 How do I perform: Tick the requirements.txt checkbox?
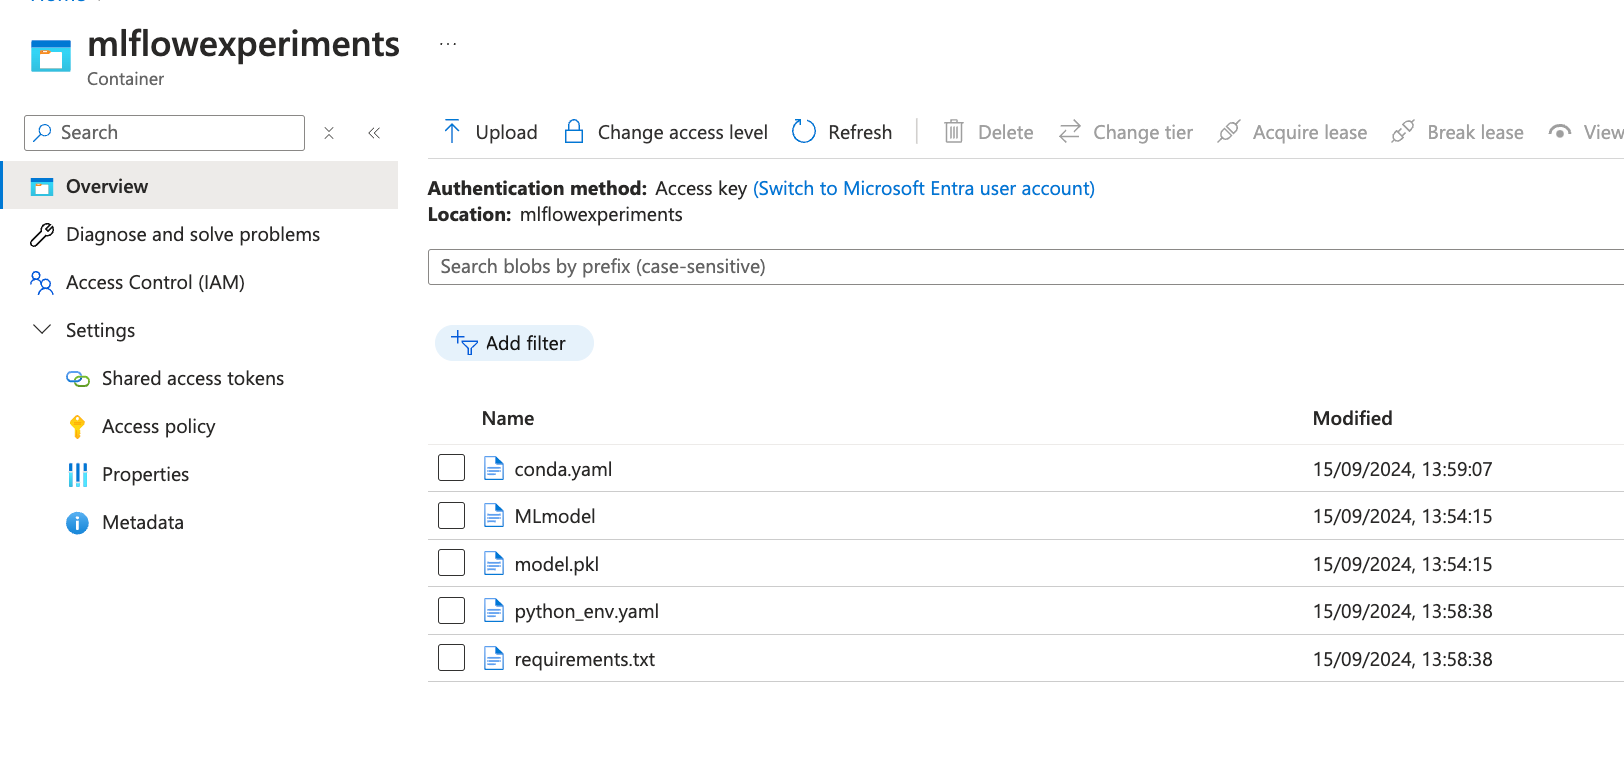452,658
